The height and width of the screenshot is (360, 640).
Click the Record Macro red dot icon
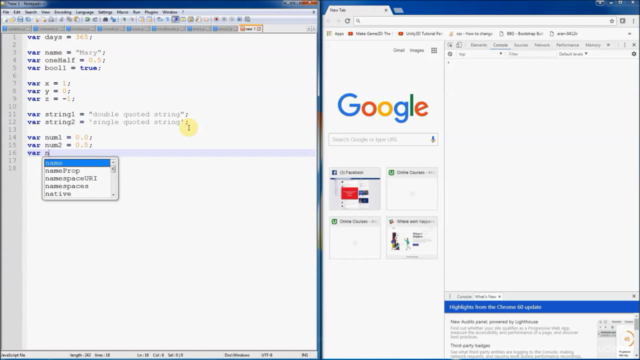(x=216, y=19)
